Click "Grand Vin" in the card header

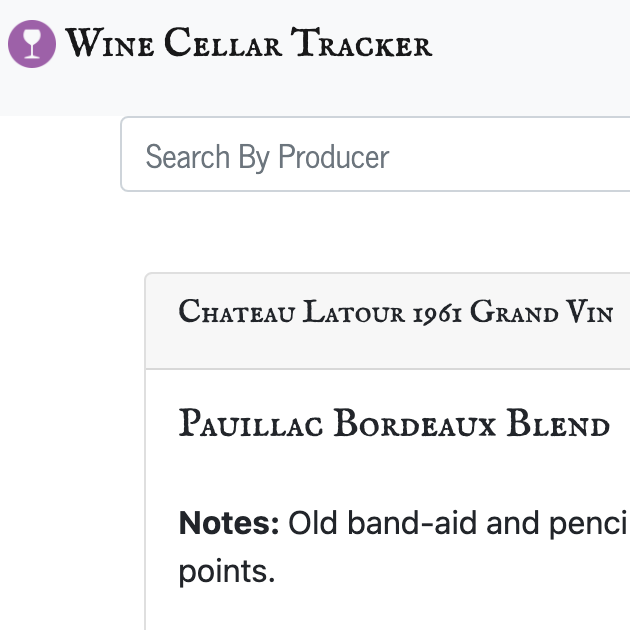coord(542,311)
